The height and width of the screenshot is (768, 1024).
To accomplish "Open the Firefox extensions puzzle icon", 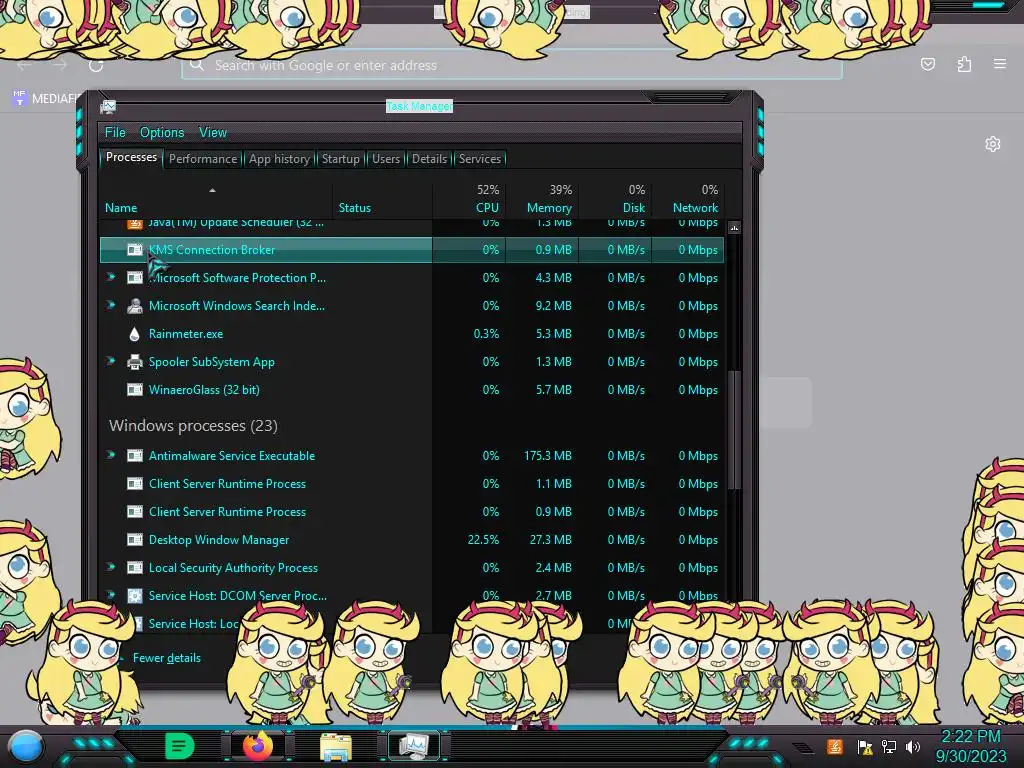I will 964,64.
